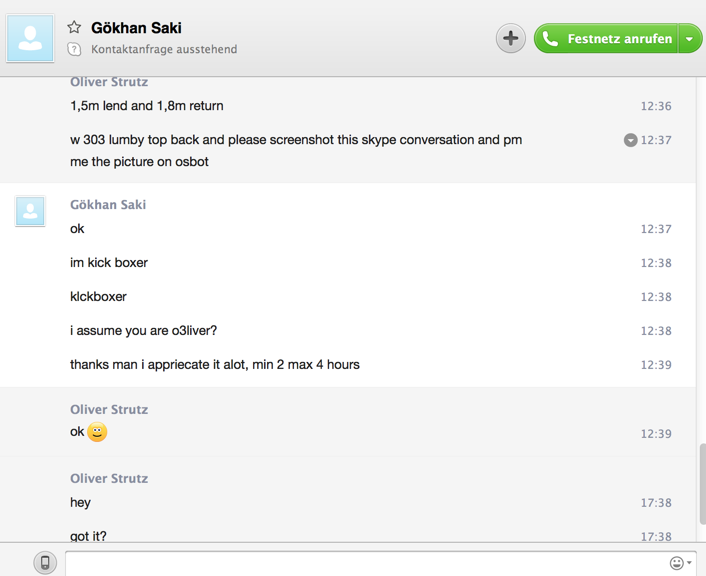706x576 pixels.
Task: Expand the small arrow beside the emoticon picker
Action: 690,563
